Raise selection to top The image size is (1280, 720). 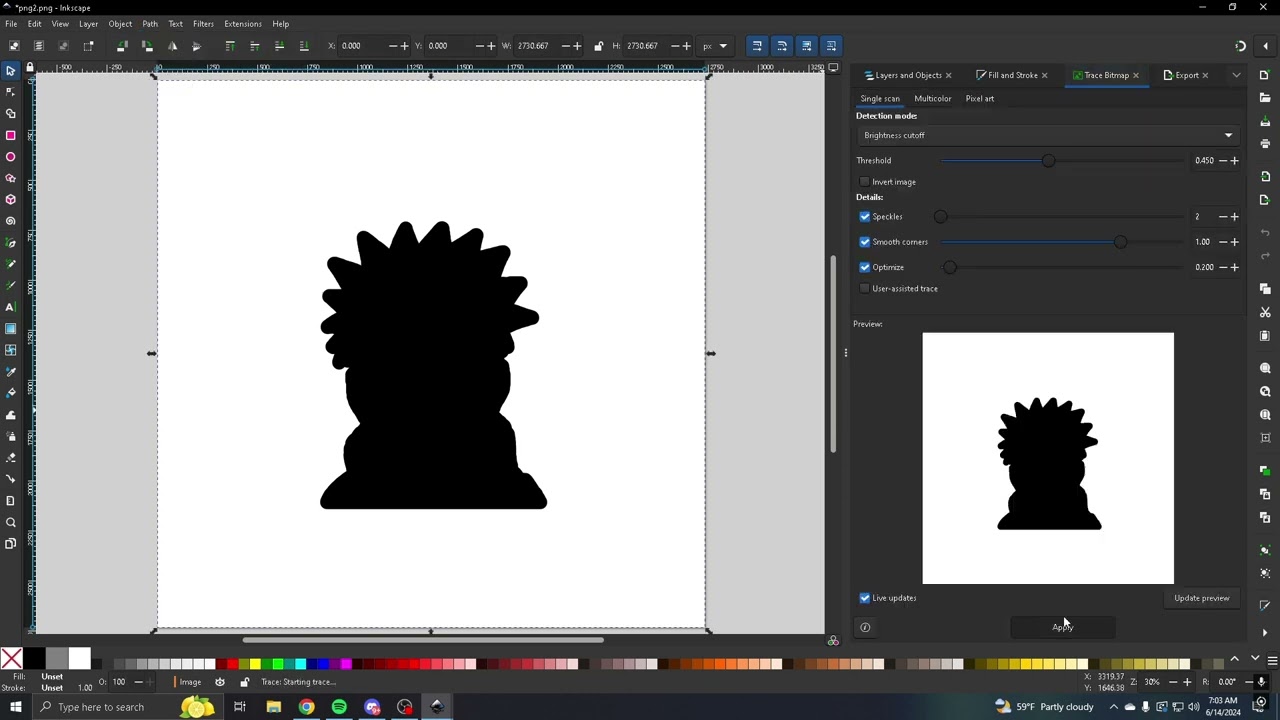click(230, 46)
